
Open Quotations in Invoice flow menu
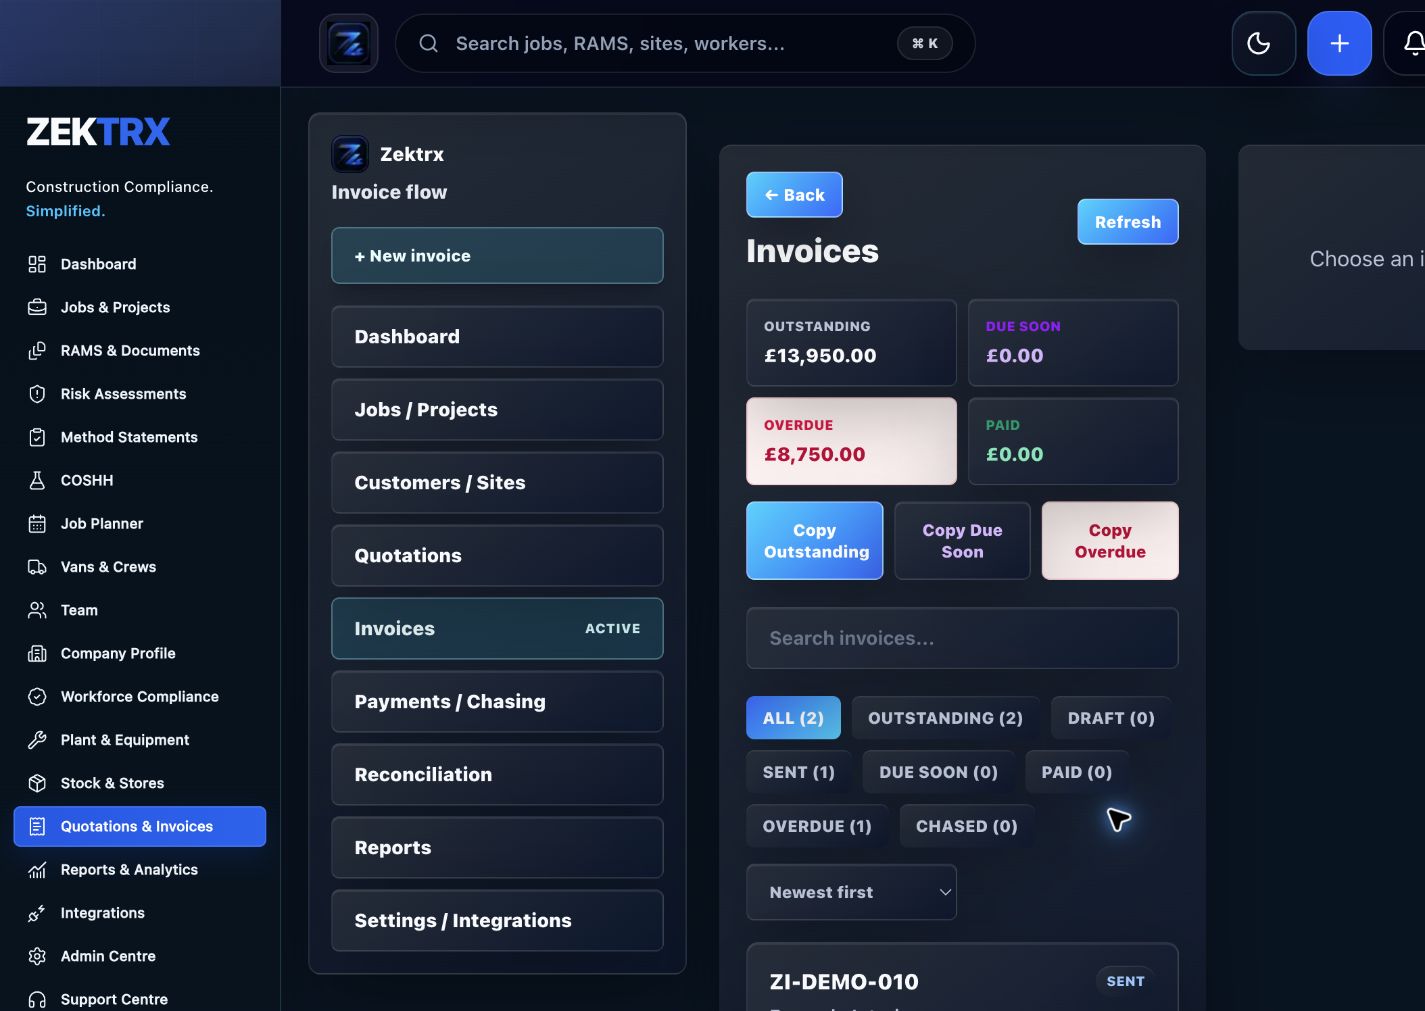pos(497,556)
